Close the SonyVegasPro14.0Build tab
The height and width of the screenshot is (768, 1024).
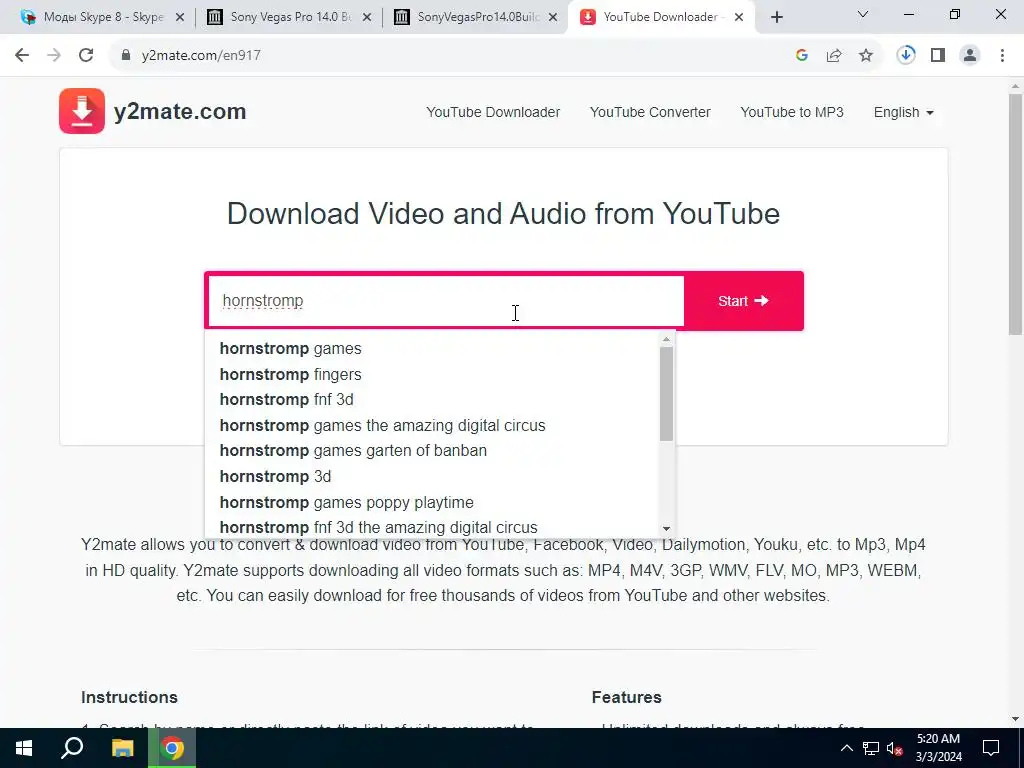pos(553,17)
